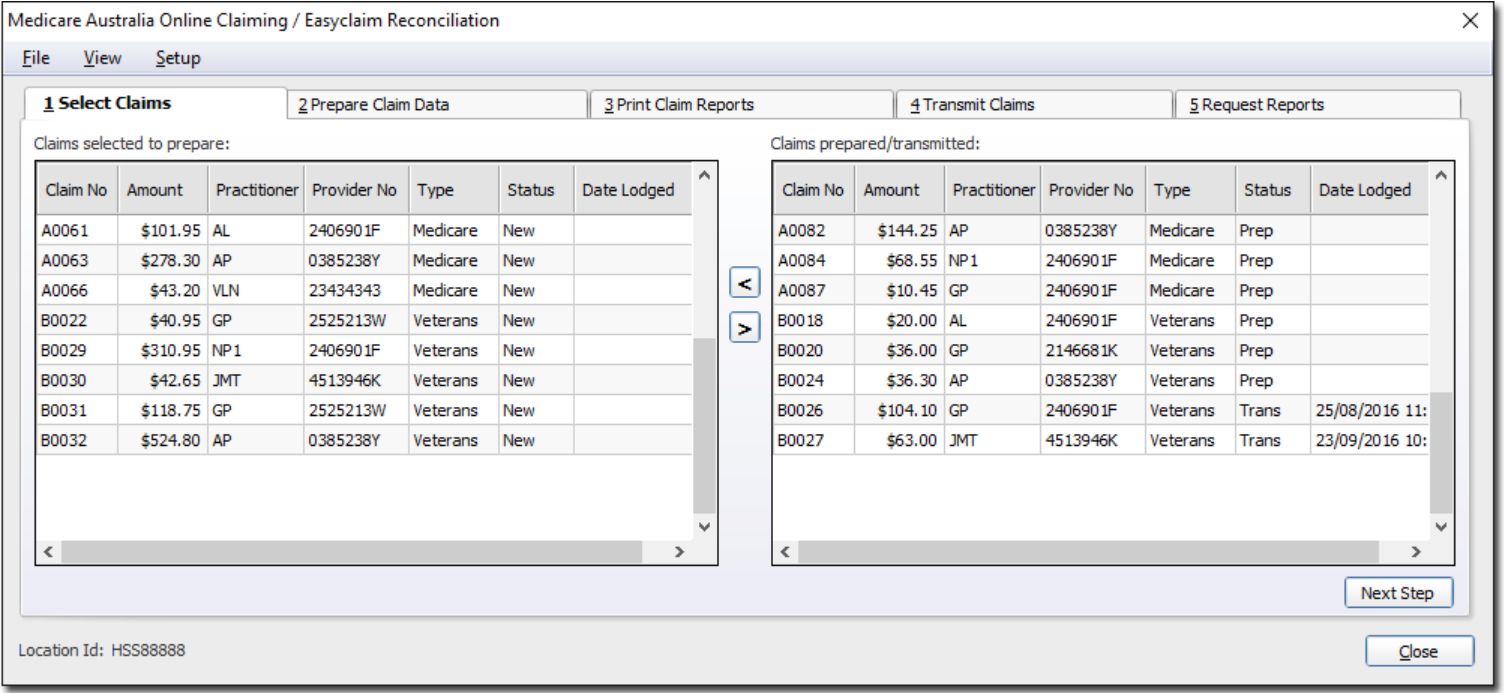Sort prepared list by Claim No header

814,190
